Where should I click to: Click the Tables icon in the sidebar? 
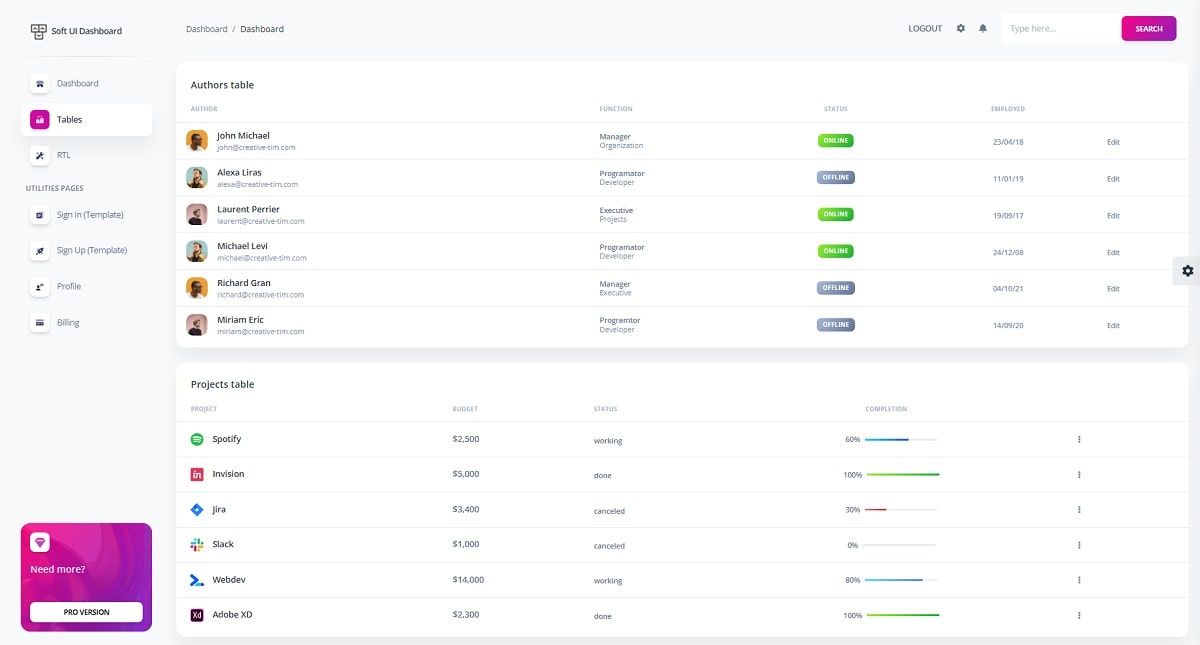(x=40, y=119)
